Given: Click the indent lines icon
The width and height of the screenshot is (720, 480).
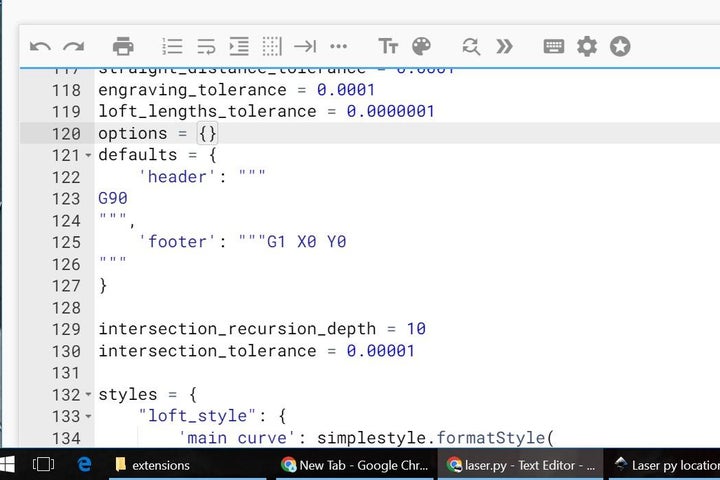Looking at the screenshot, I should point(239,46).
